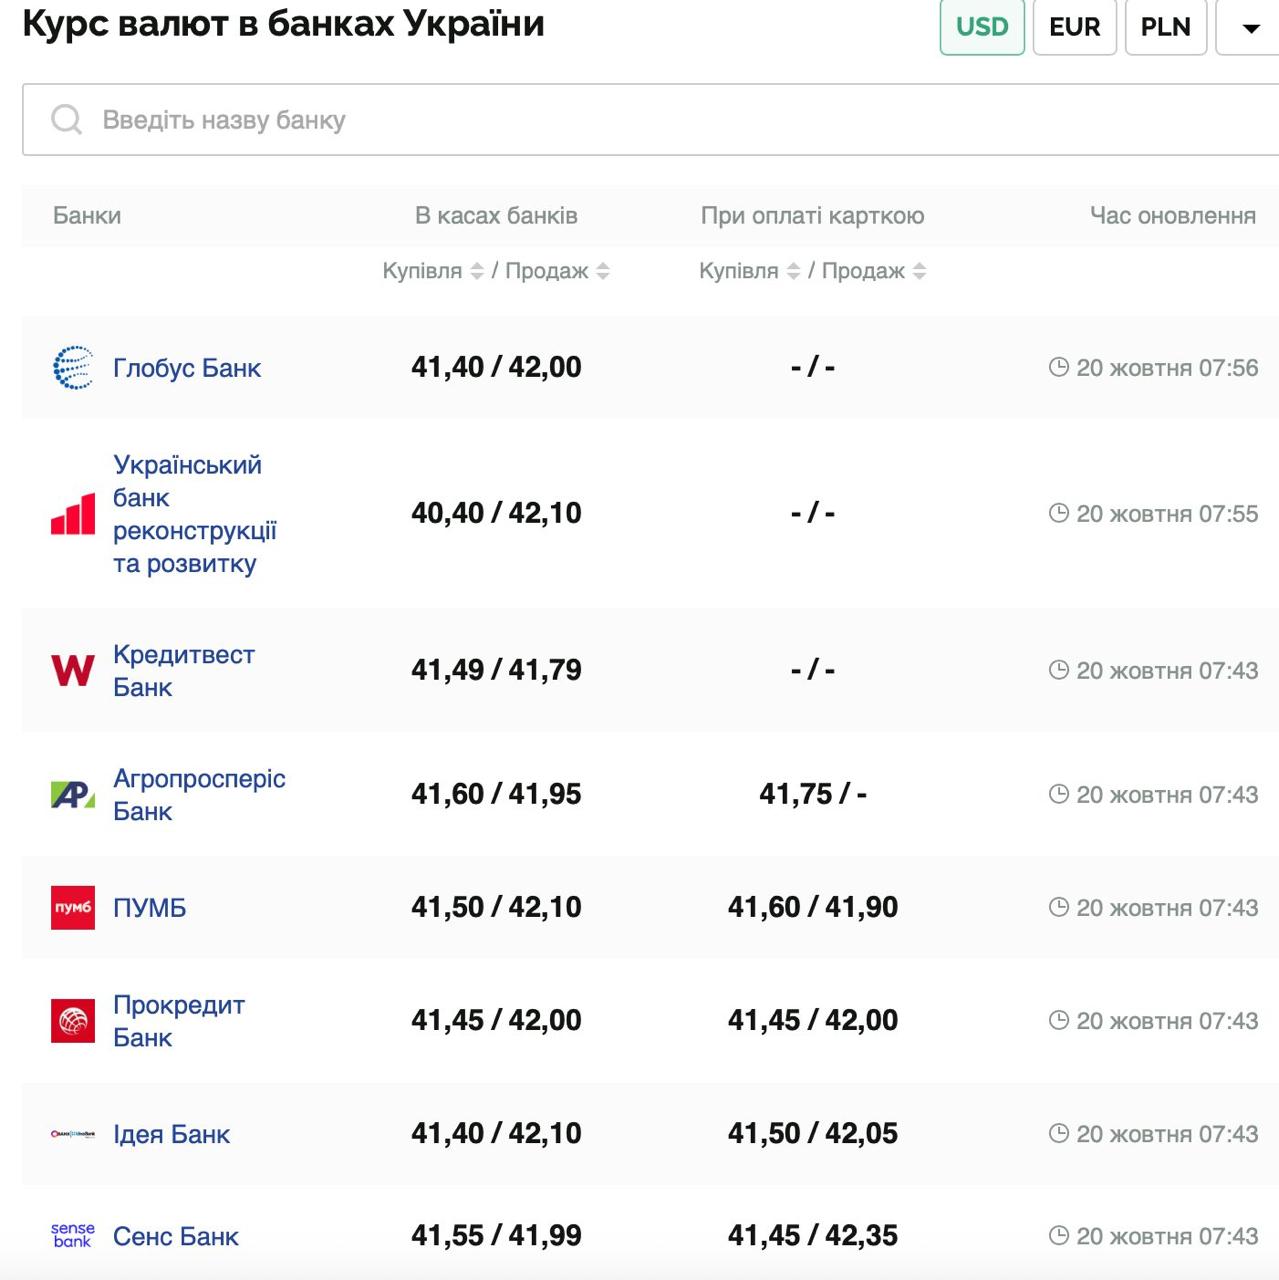The image size is (1279, 1280).
Task: Click the Кредитвест Банк W logo
Action: point(73,670)
